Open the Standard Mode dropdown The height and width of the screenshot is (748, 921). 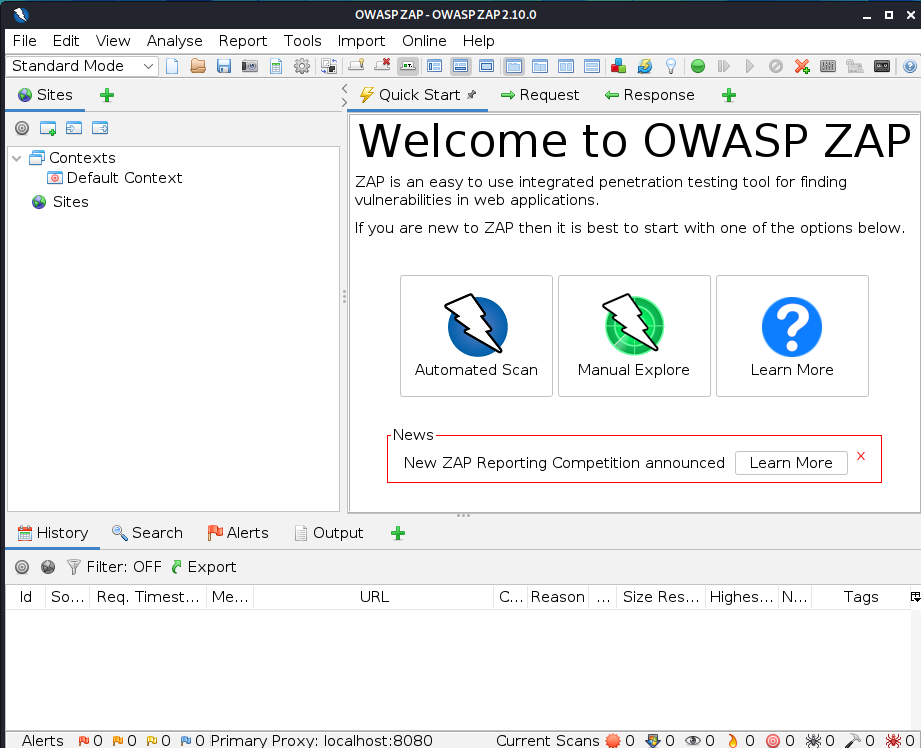point(82,66)
